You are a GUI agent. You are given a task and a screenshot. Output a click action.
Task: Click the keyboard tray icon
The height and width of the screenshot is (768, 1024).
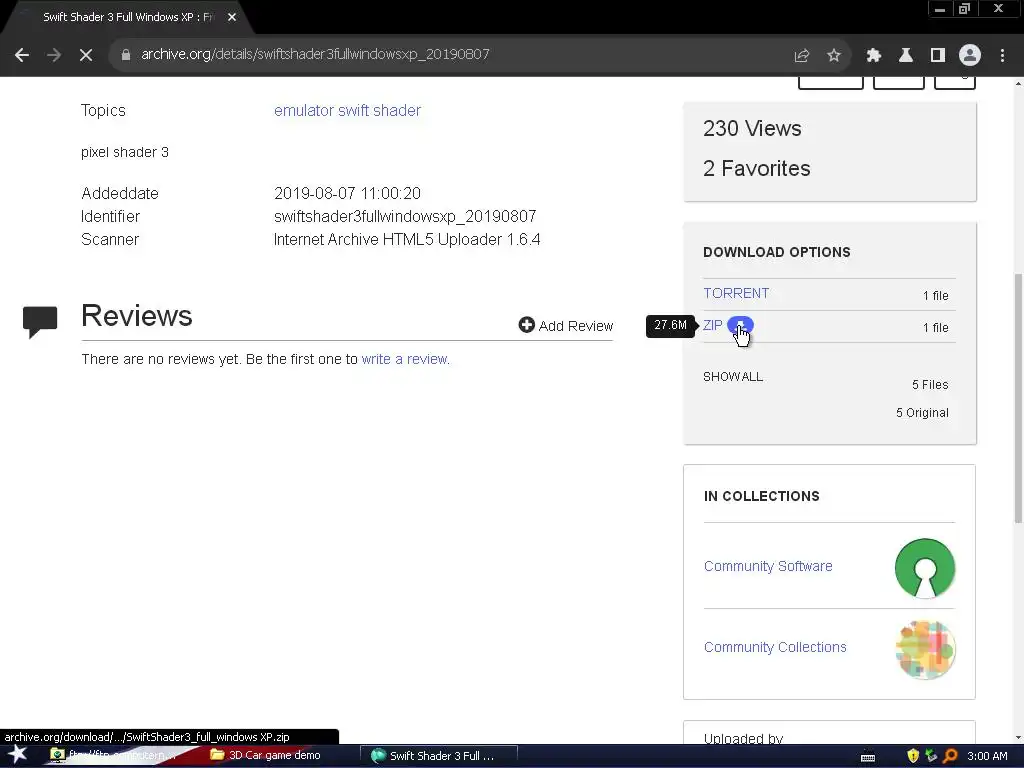click(x=867, y=757)
